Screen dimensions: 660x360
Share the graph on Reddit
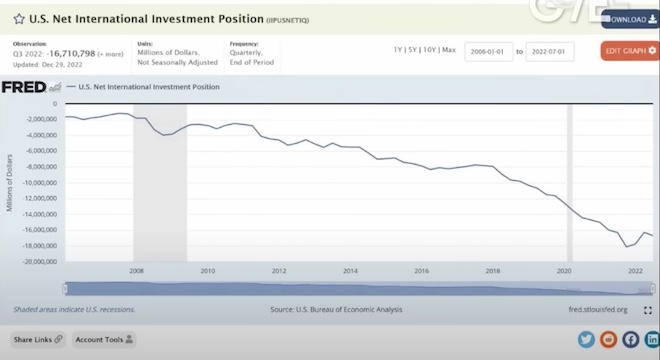pos(609,339)
